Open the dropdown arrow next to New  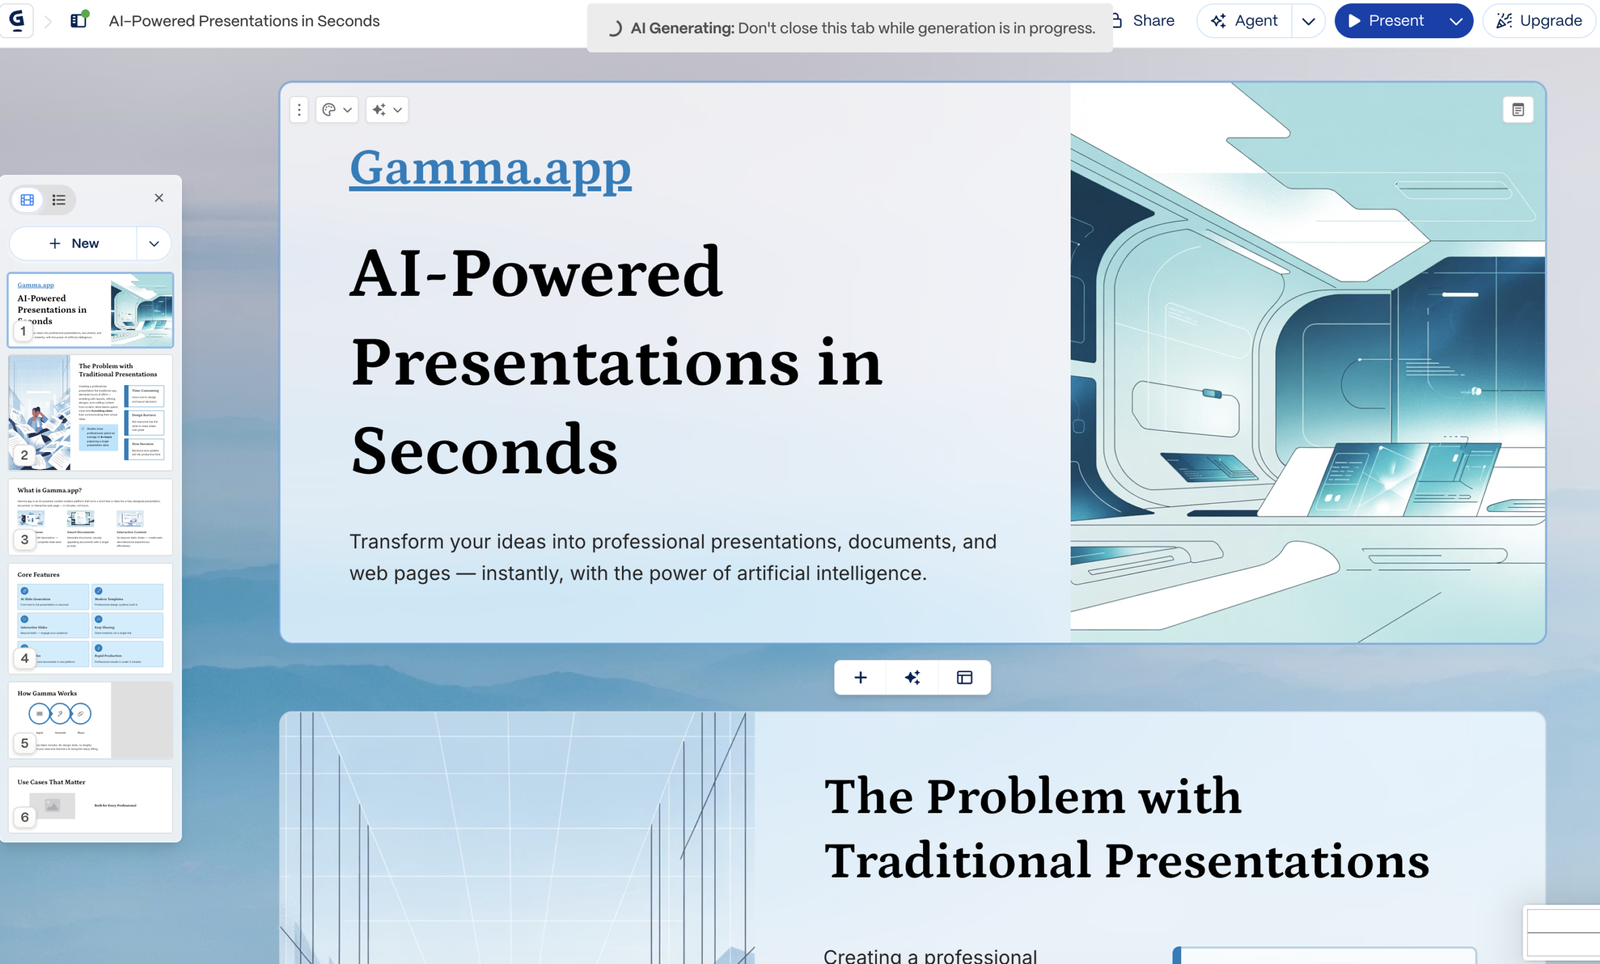(154, 244)
